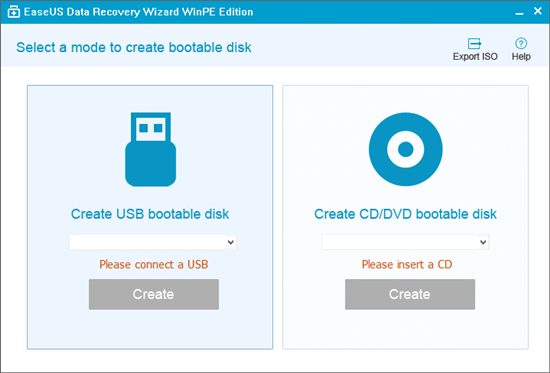Click the EaseUS app logo in title bar

[x=14, y=12]
